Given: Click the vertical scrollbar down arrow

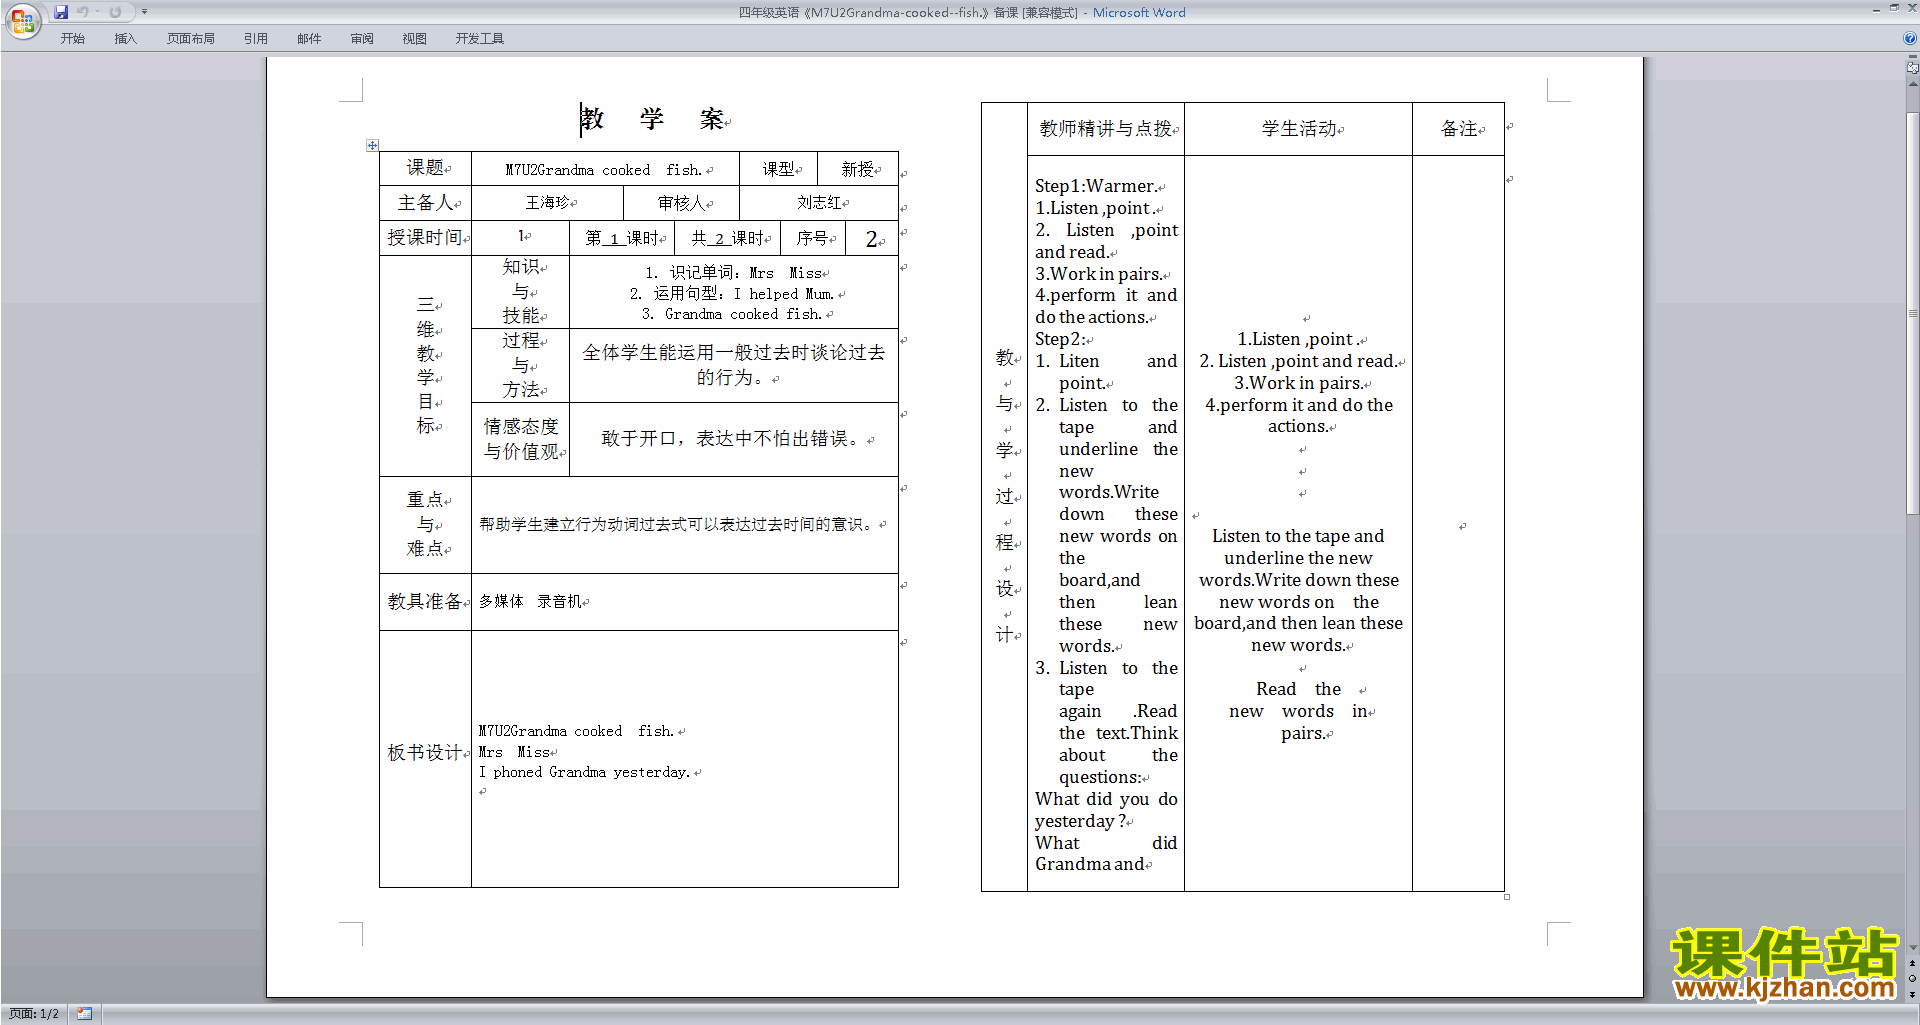Looking at the screenshot, I should coord(1913,947).
